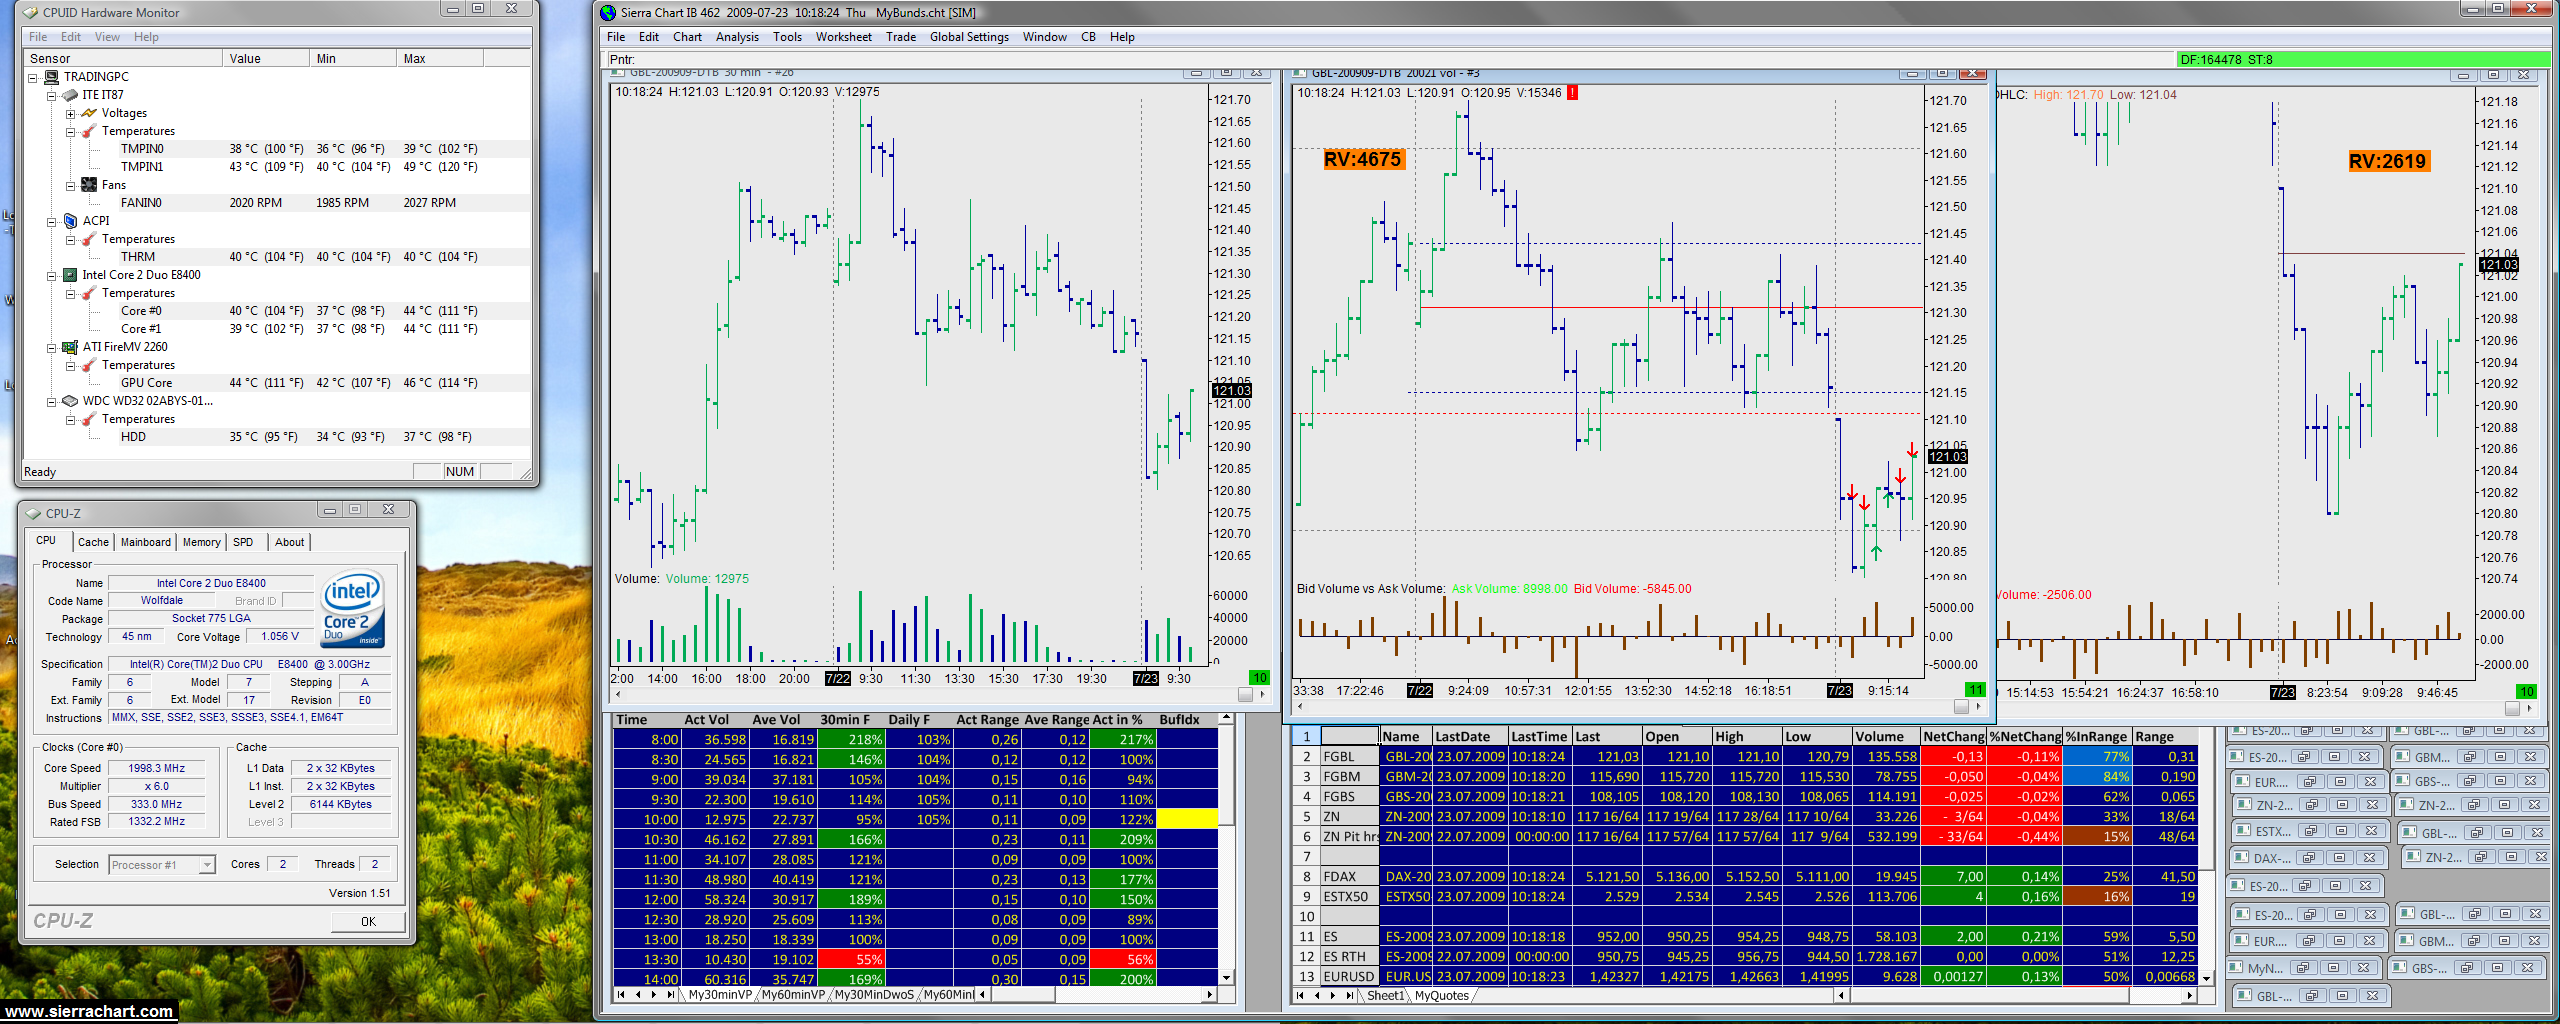
Task: Click the Intel Core 2 Duo E8400 processor icon
Action: click(70, 275)
